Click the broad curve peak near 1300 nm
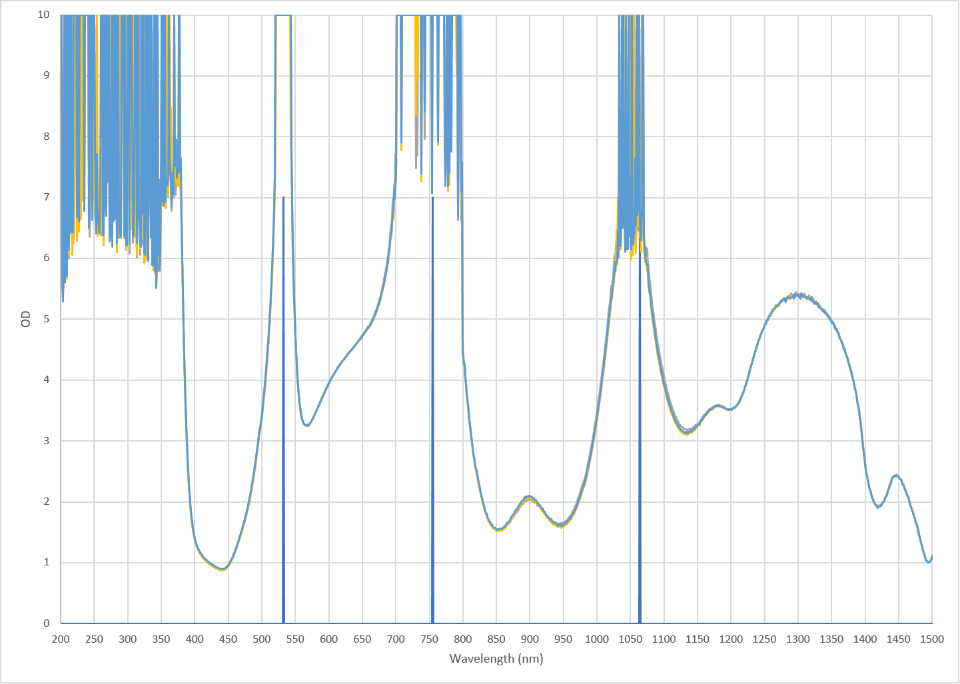This screenshot has width=960, height=684. pyautogui.click(x=798, y=296)
